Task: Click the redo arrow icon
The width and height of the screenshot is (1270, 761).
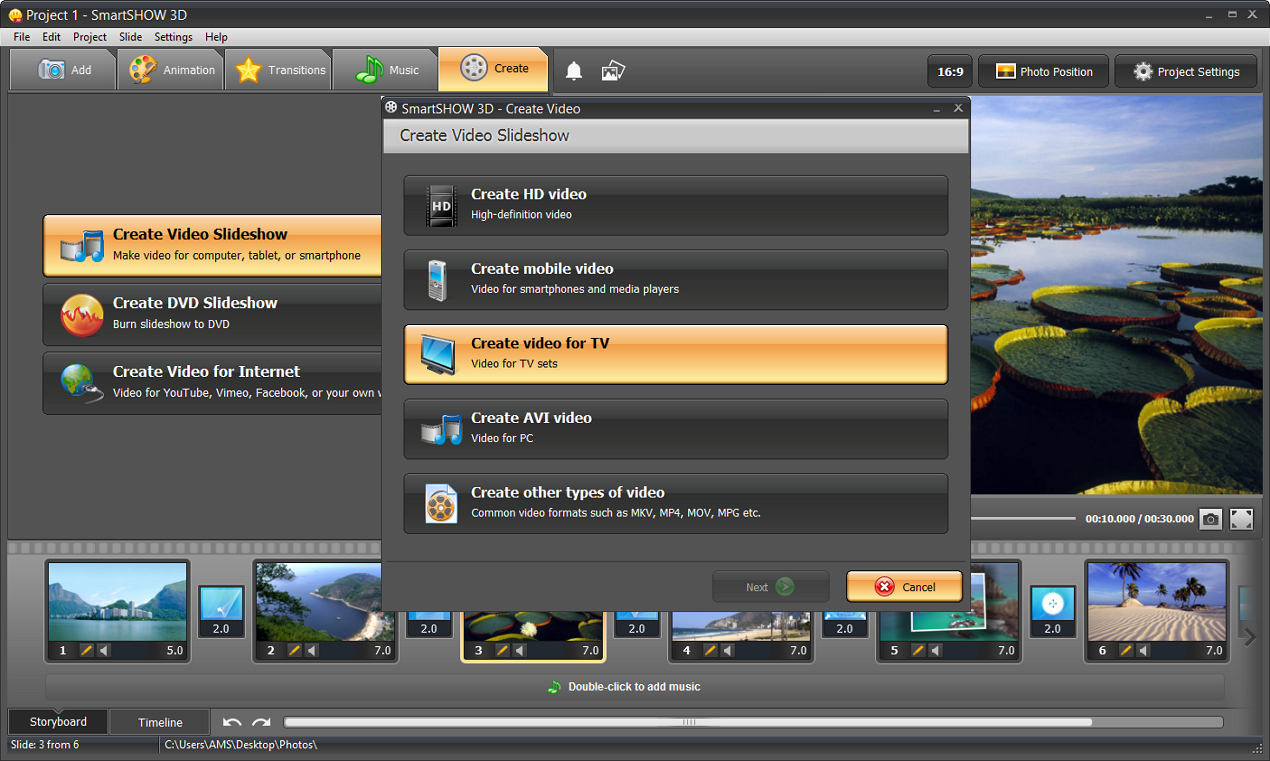Action: point(261,721)
